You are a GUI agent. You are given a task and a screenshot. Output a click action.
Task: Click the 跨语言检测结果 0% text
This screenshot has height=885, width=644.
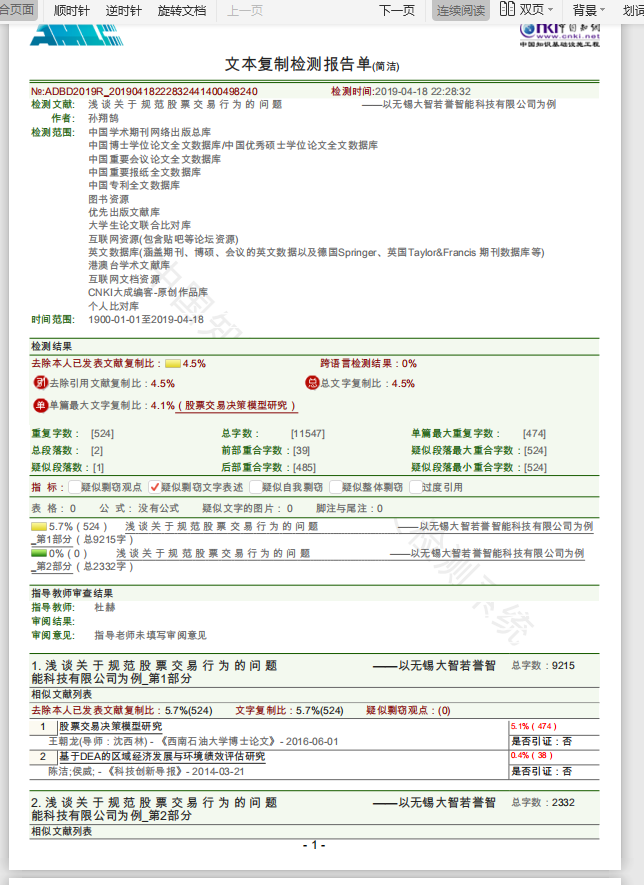[369, 364]
